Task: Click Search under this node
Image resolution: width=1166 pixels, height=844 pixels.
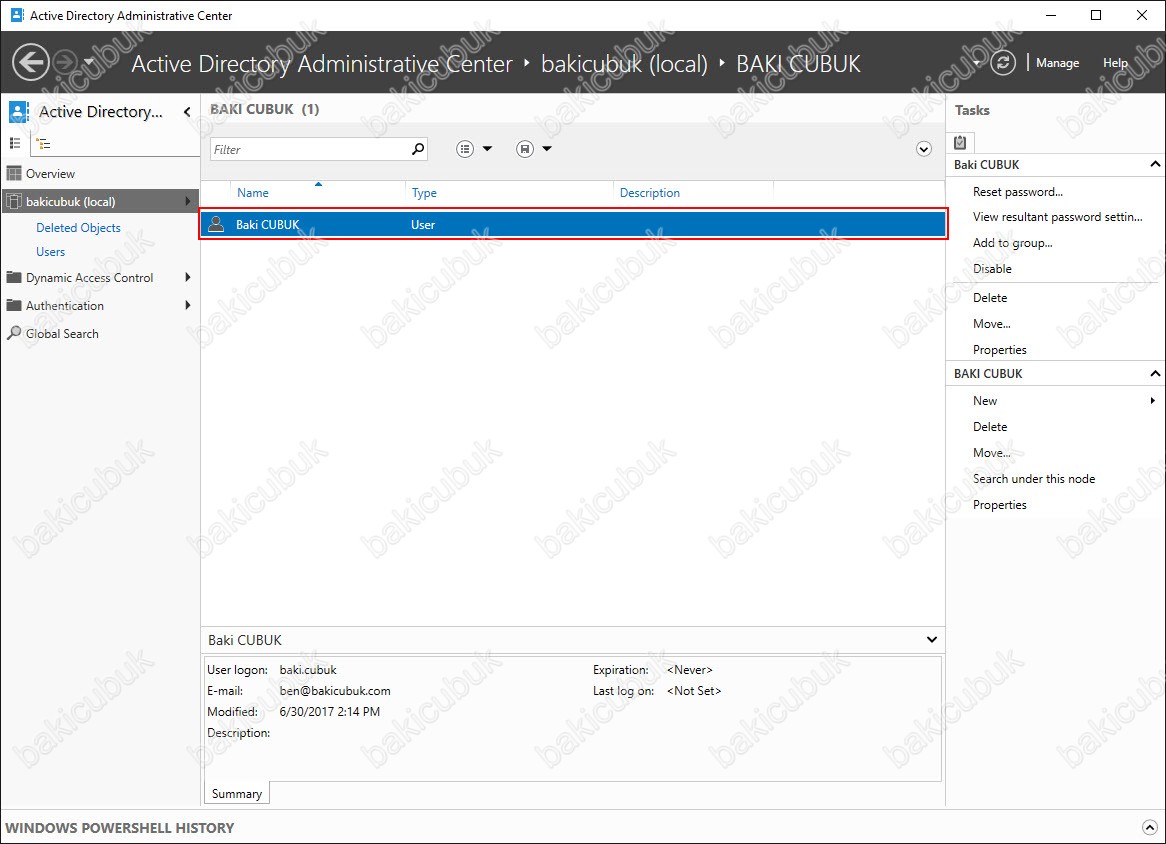Action: (1034, 479)
